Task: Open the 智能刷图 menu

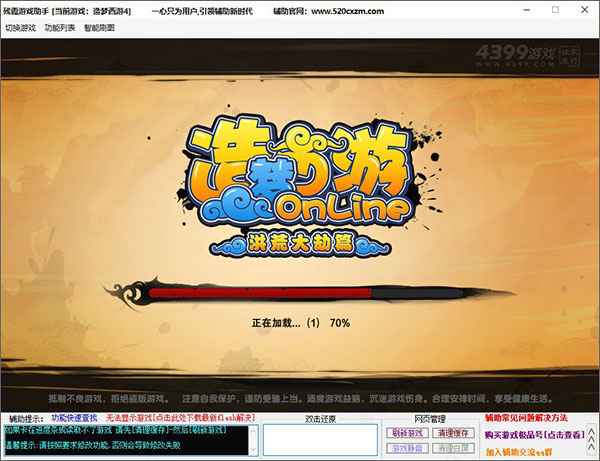Action: (x=99, y=28)
